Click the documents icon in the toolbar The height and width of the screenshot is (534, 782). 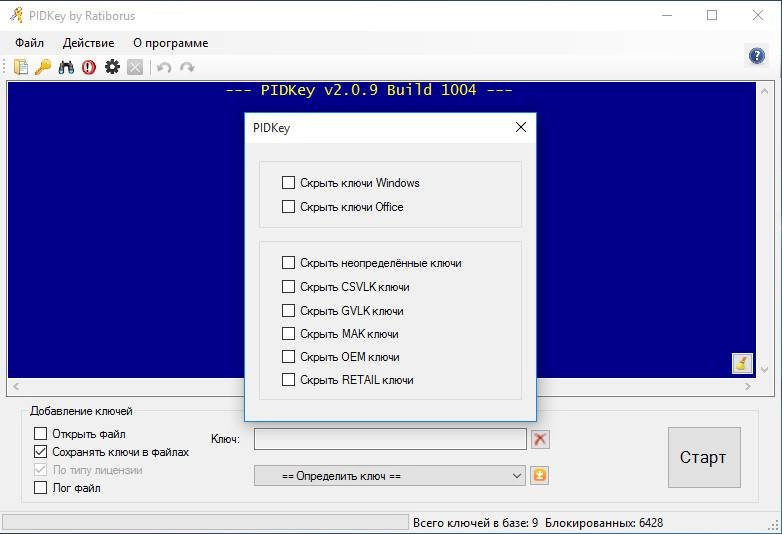pos(21,67)
